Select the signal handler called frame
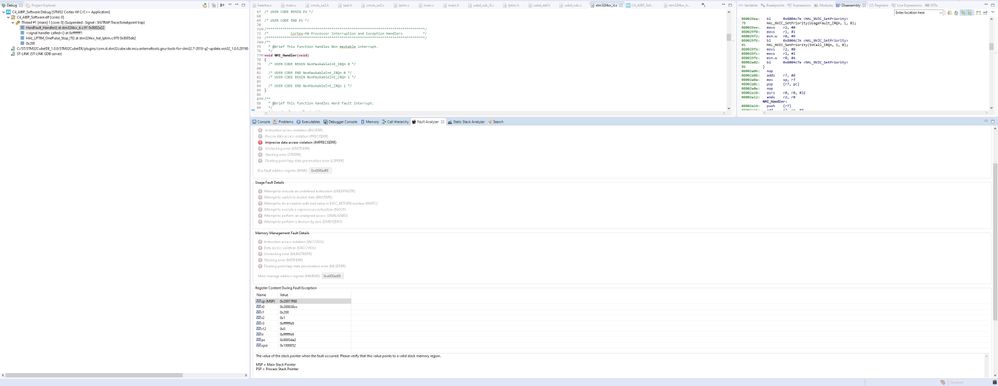Viewport: 998px width, 386px height. pyautogui.click(x=52, y=33)
